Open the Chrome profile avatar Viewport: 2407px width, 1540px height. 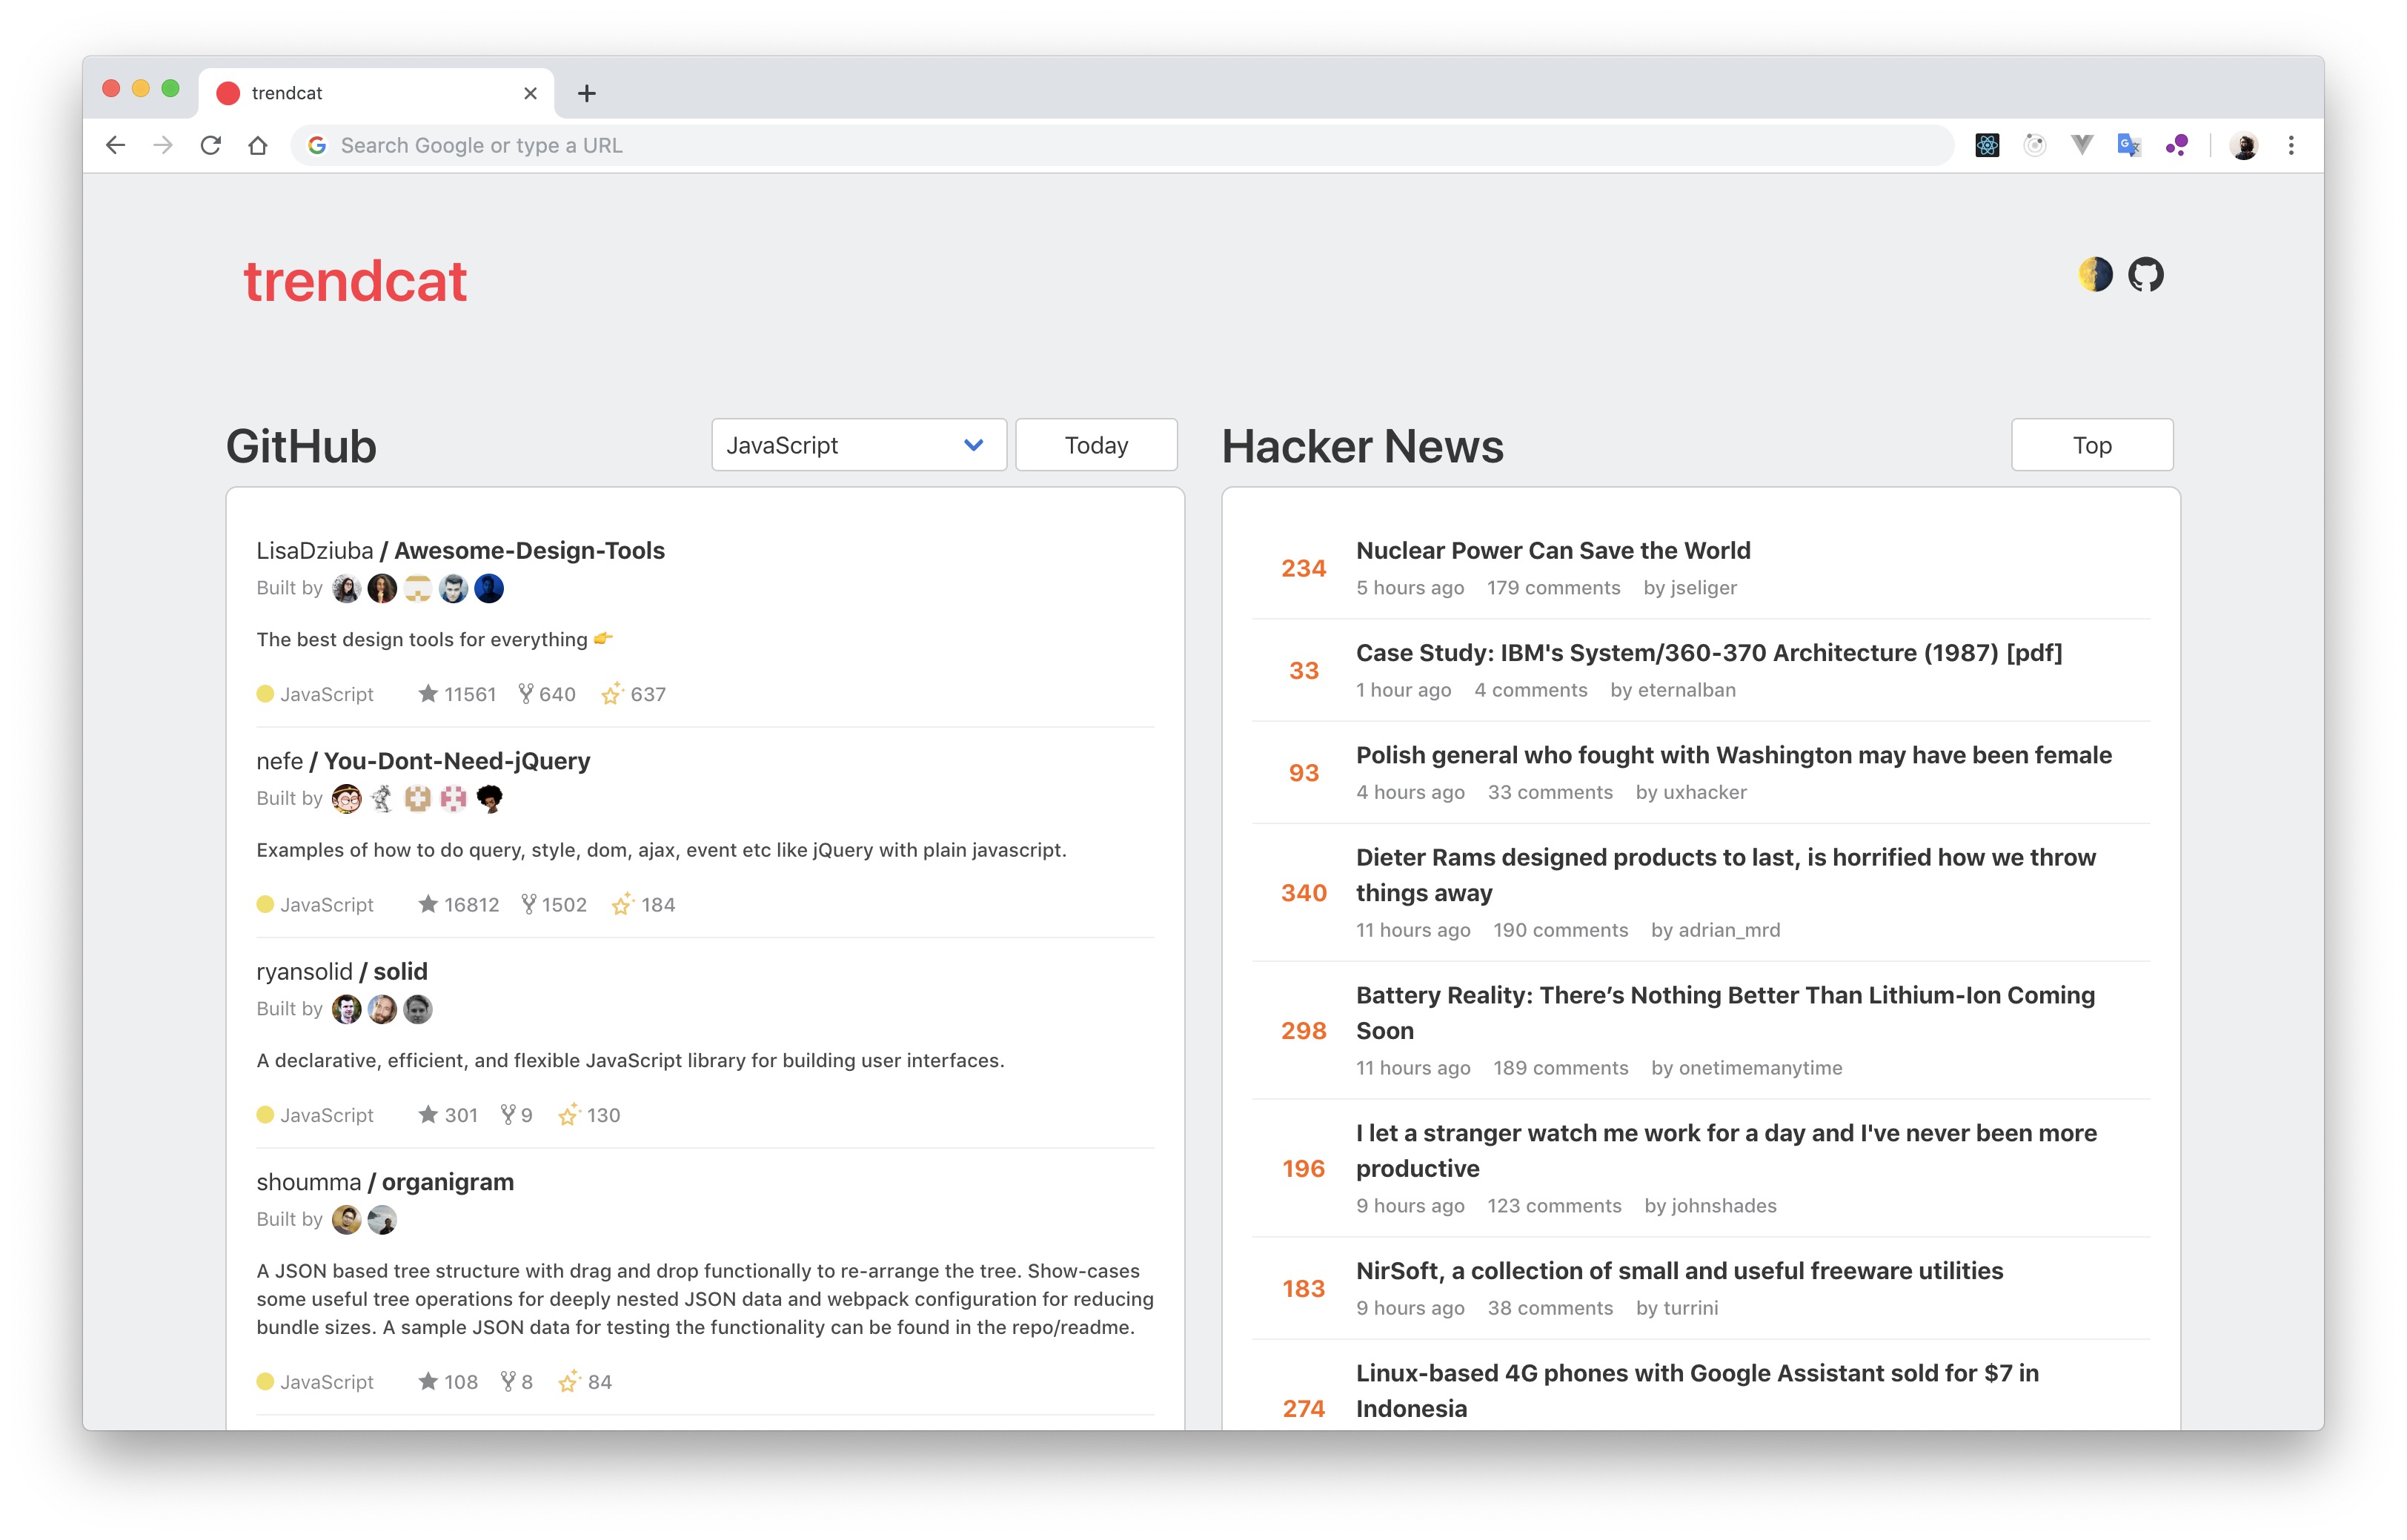(x=2244, y=146)
